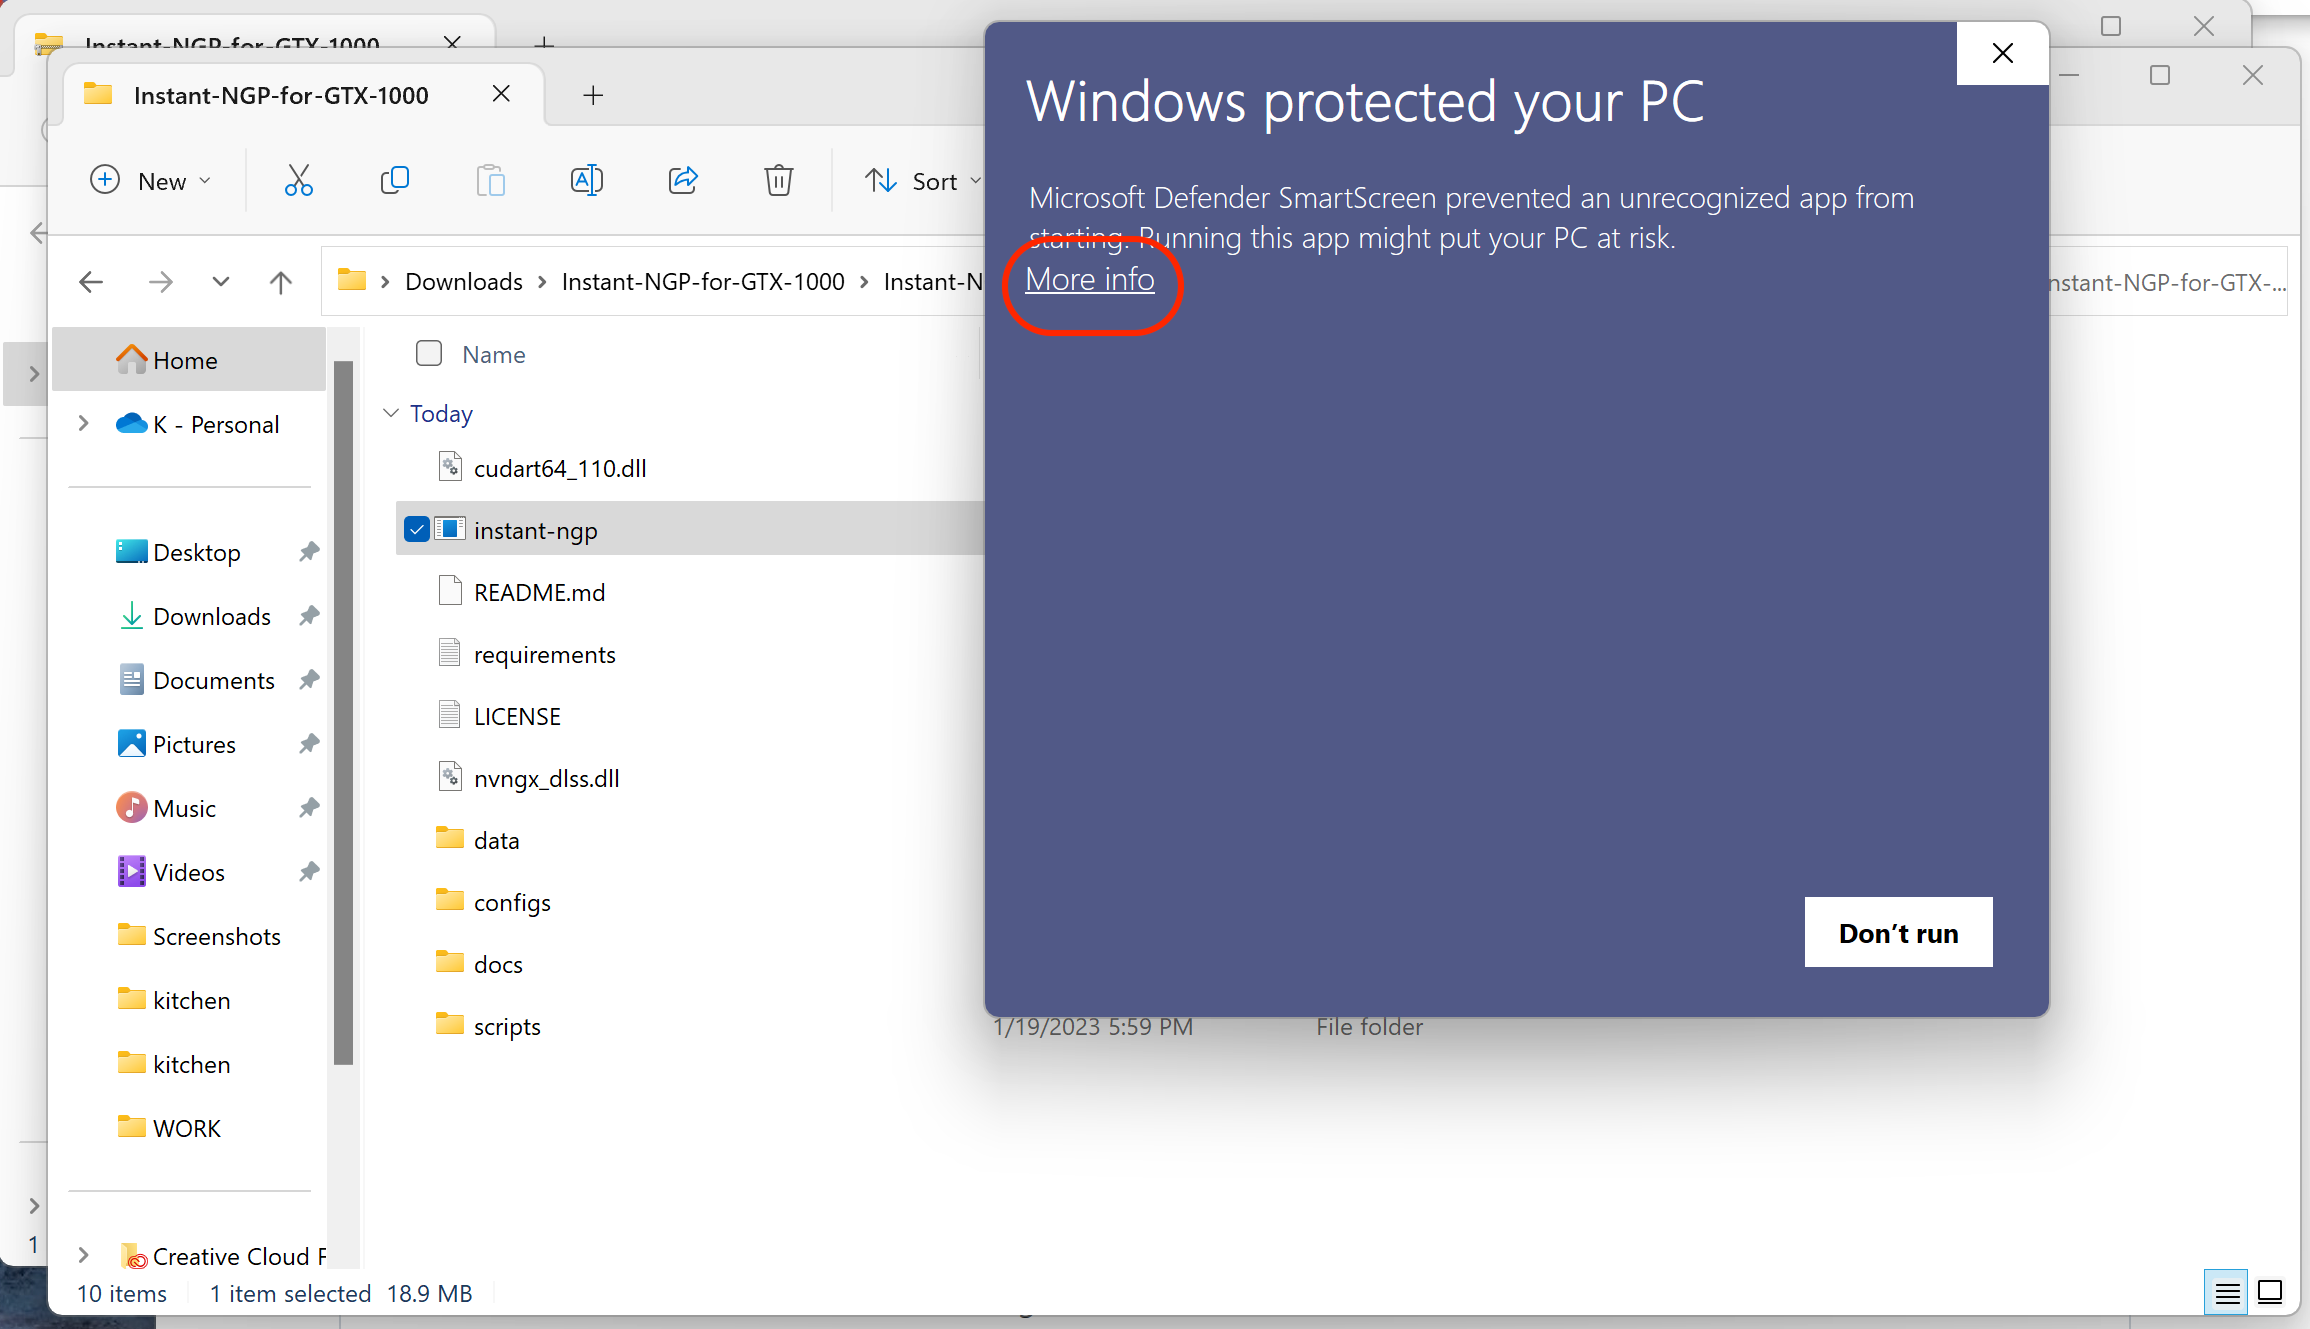
Task: Expand K - Personal OneDrive node
Action: tap(84, 424)
